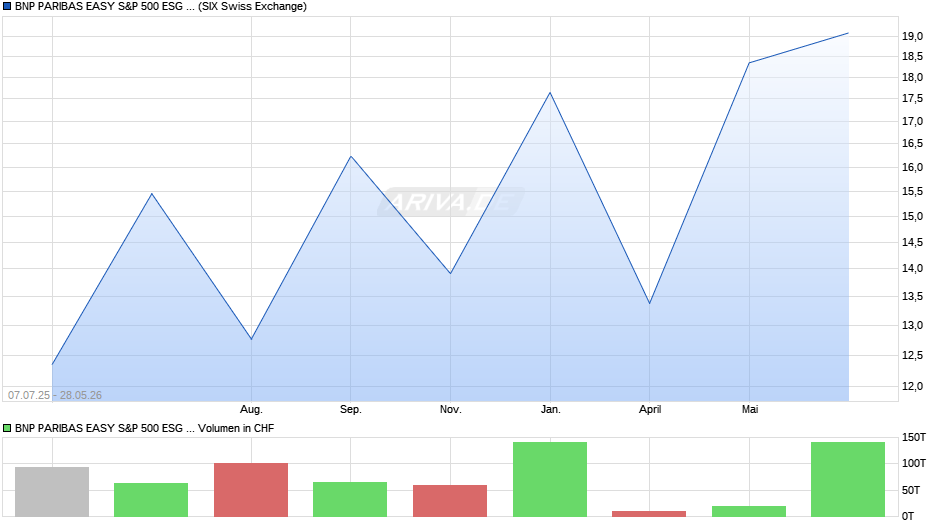Image resolution: width=940 pixels, height=526 pixels.
Task: Click the price line point above Mai
Action: [x=749, y=63]
